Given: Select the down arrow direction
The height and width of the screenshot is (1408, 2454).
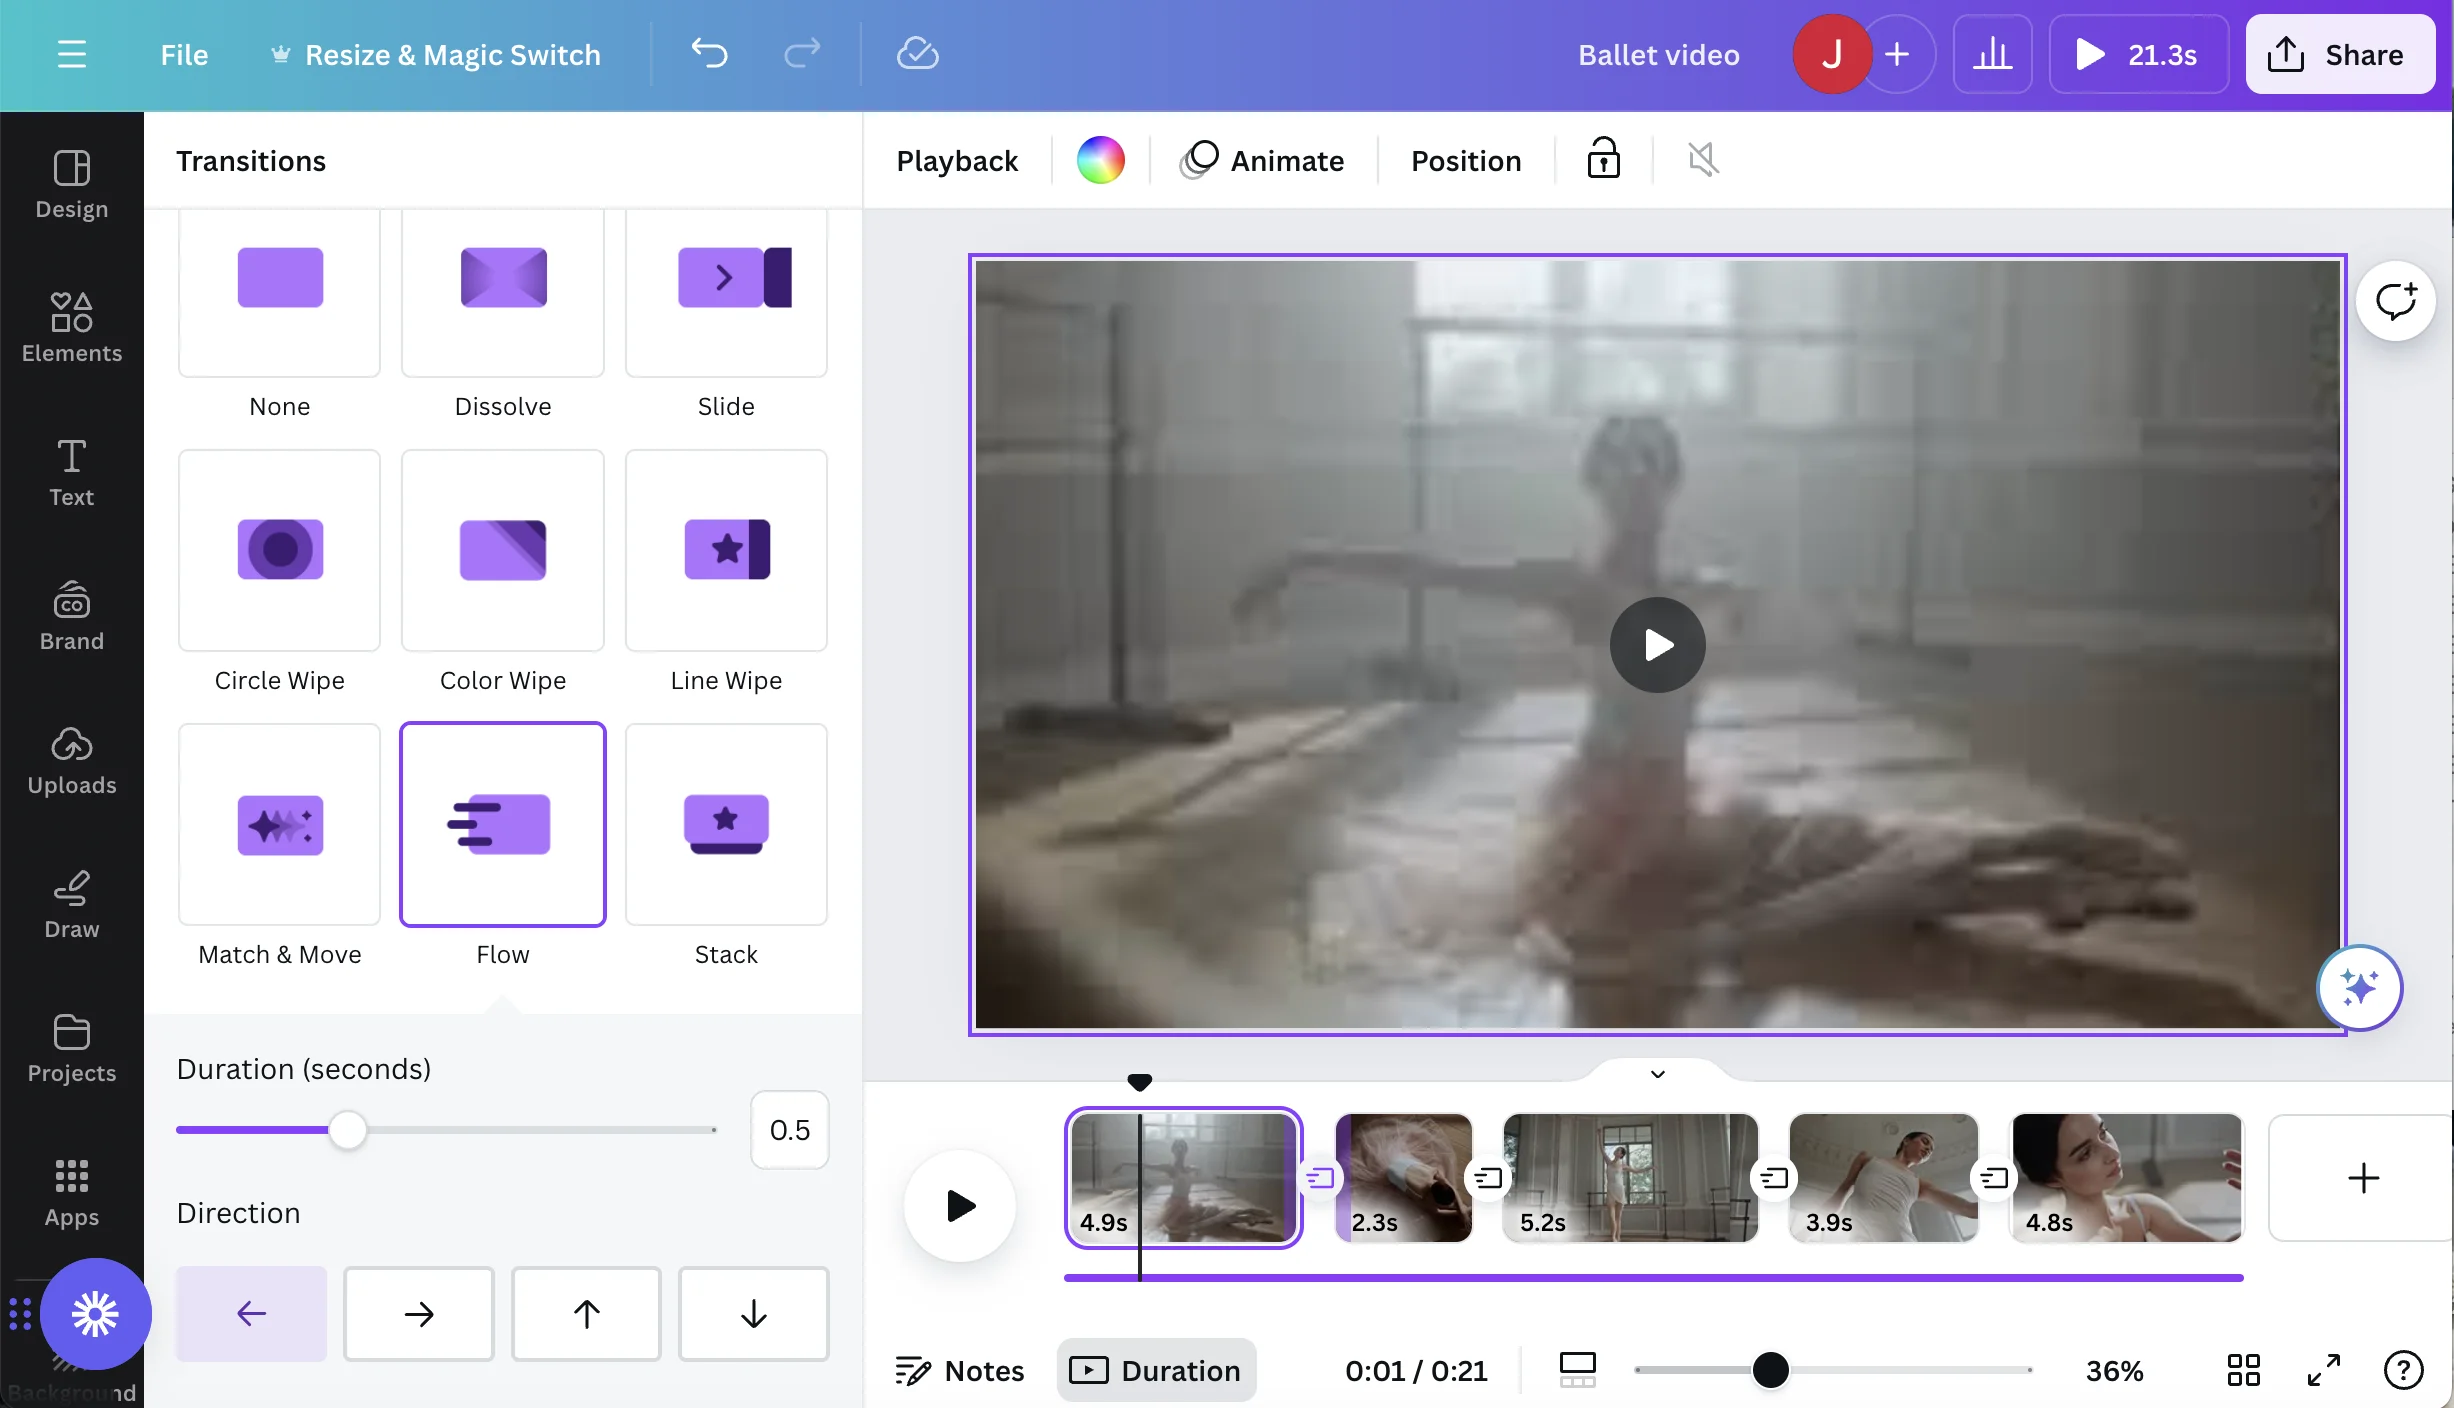Looking at the screenshot, I should click(753, 1313).
